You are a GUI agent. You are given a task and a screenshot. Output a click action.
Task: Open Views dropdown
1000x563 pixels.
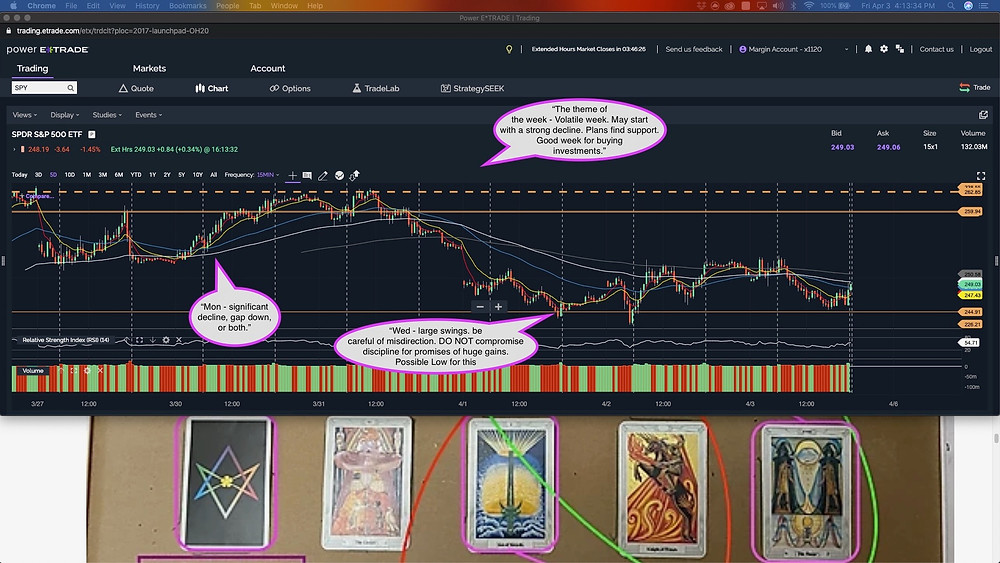tap(24, 115)
